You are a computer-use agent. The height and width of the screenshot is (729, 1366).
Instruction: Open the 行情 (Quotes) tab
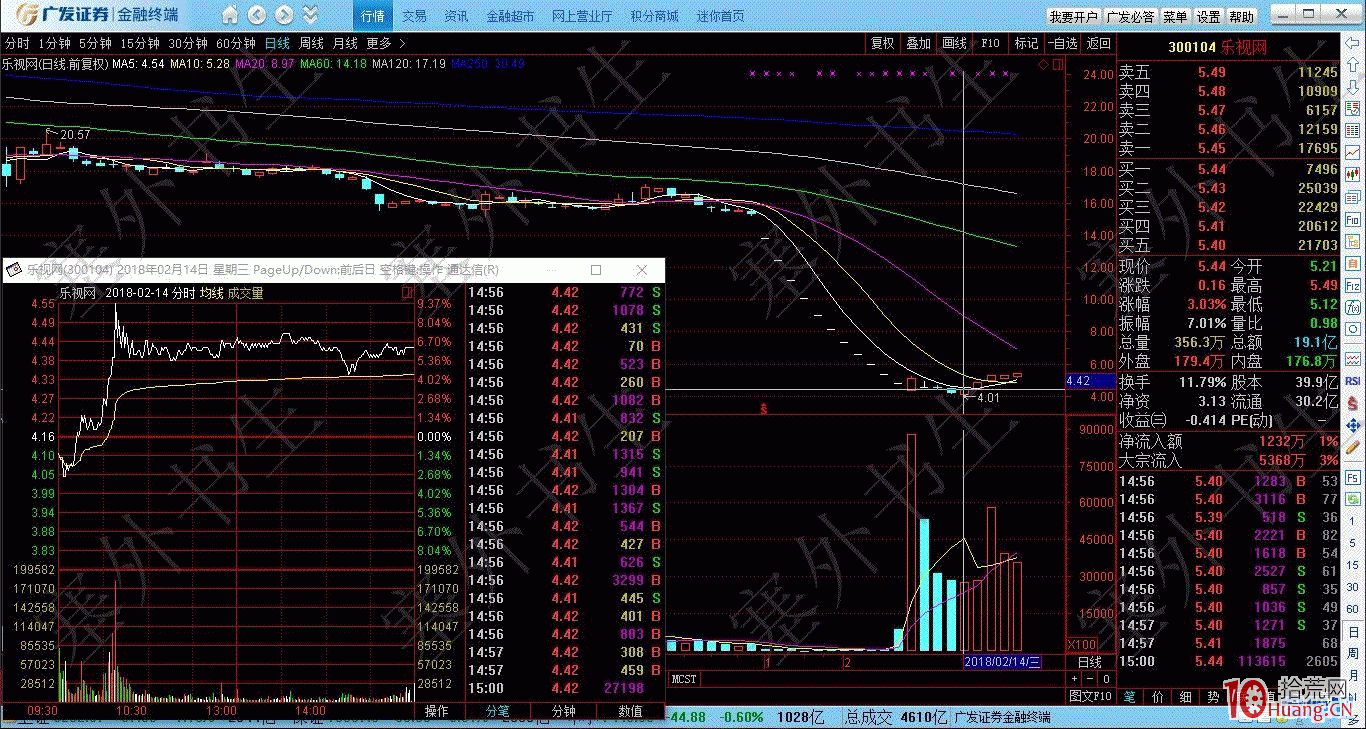pos(373,16)
